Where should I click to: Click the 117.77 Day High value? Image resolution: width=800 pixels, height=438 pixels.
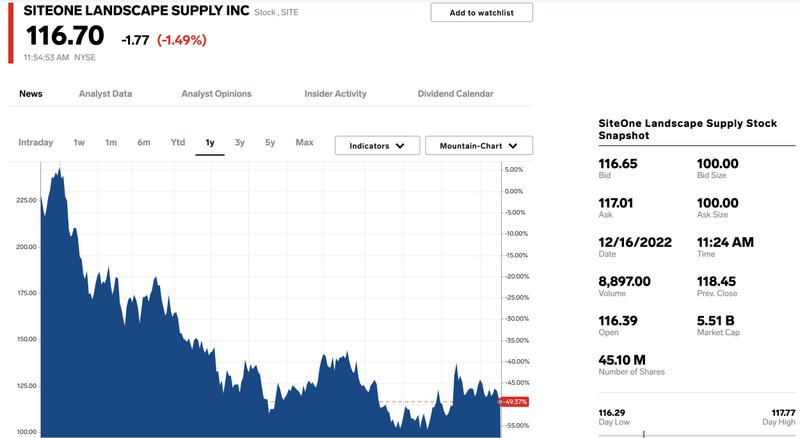(x=783, y=412)
